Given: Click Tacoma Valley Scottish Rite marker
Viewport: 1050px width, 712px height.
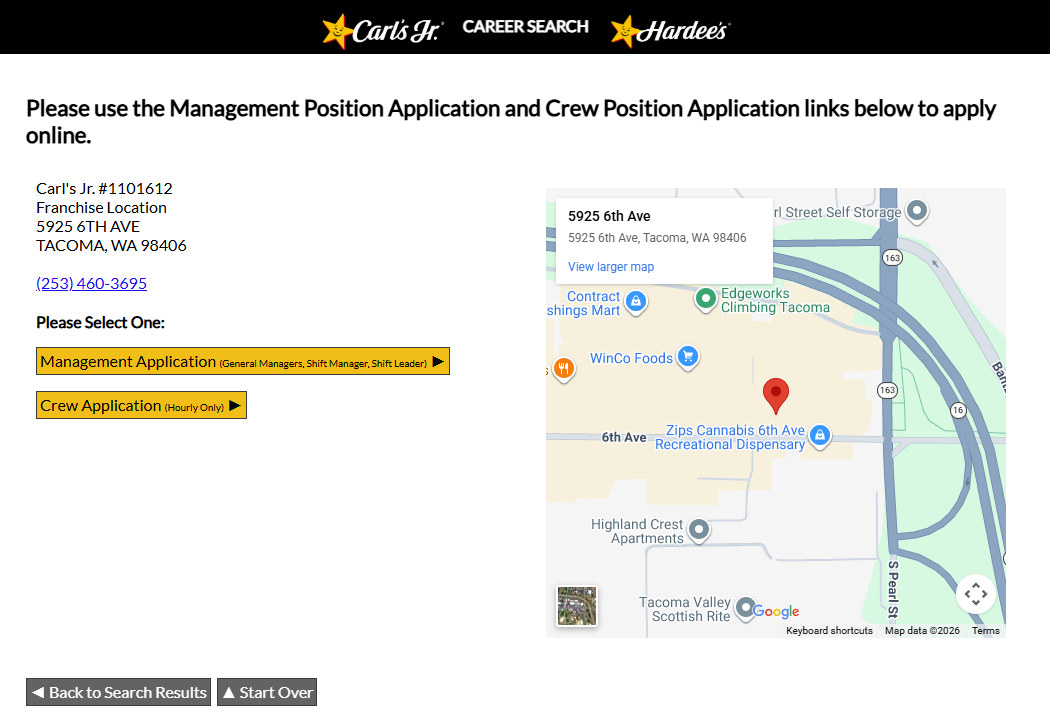Looking at the screenshot, I should point(745,608).
